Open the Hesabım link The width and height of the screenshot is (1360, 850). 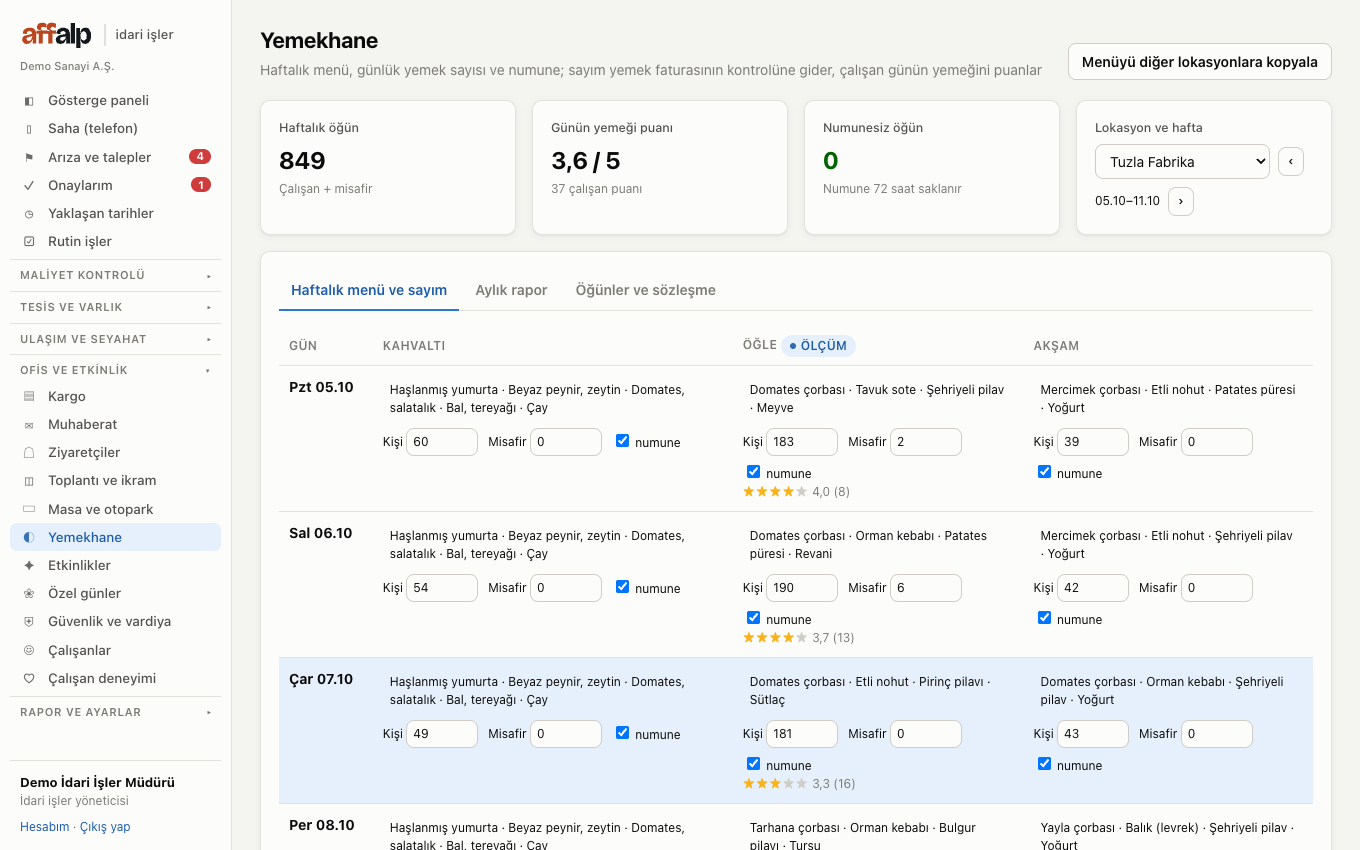pyautogui.click(x=45, y=827)
